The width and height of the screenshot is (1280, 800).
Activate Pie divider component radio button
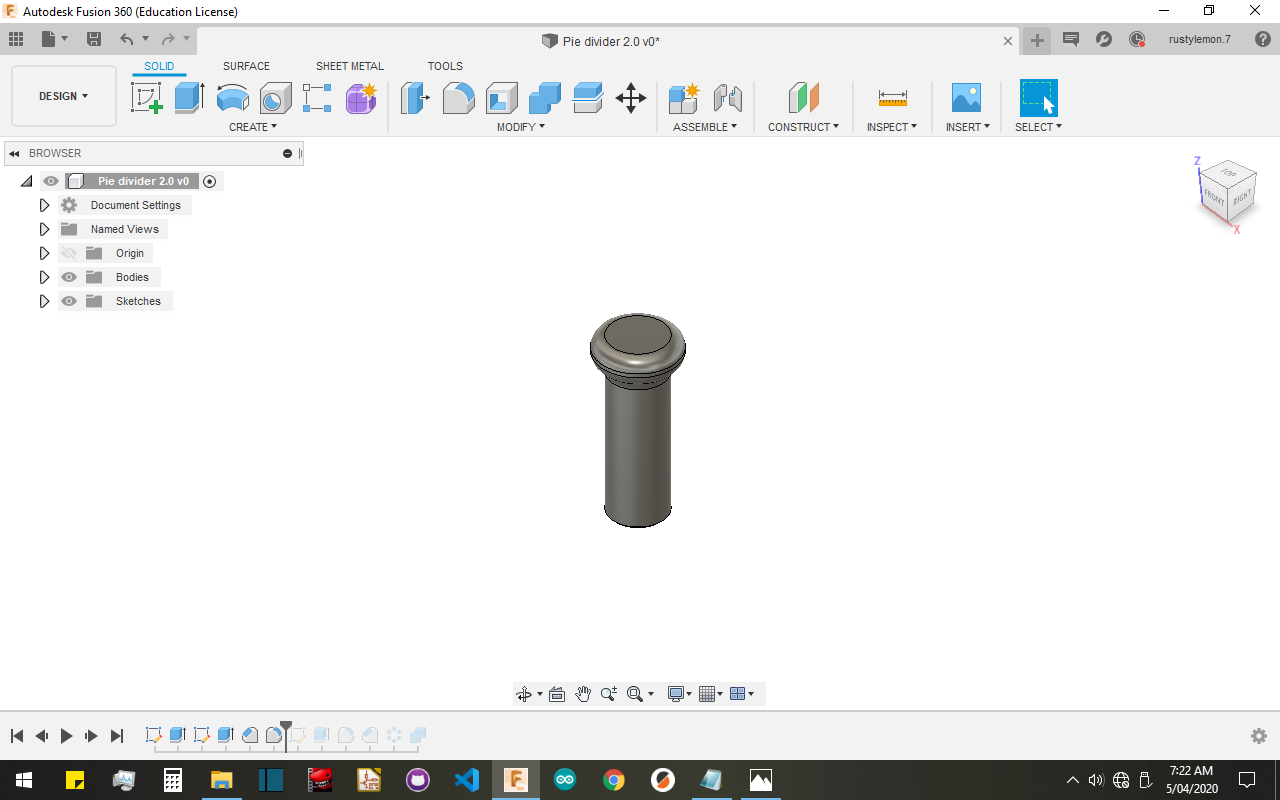[209, 181]
